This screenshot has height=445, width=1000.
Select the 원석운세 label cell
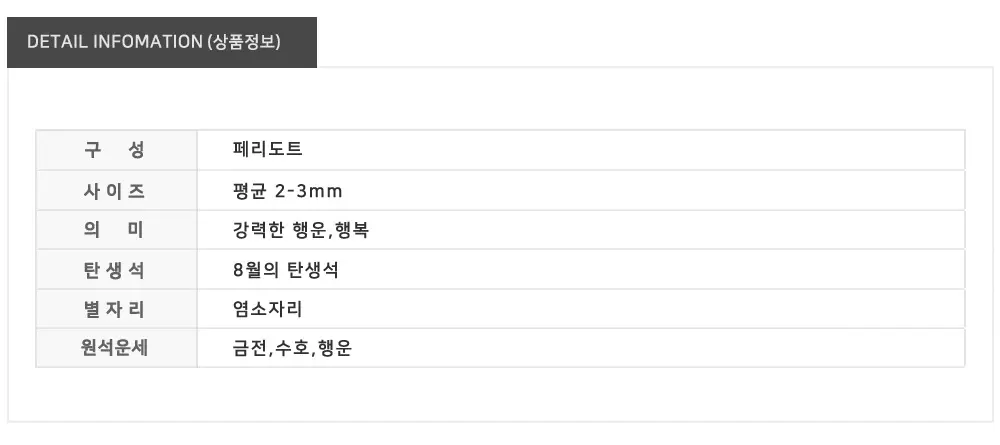click(116, 349)
